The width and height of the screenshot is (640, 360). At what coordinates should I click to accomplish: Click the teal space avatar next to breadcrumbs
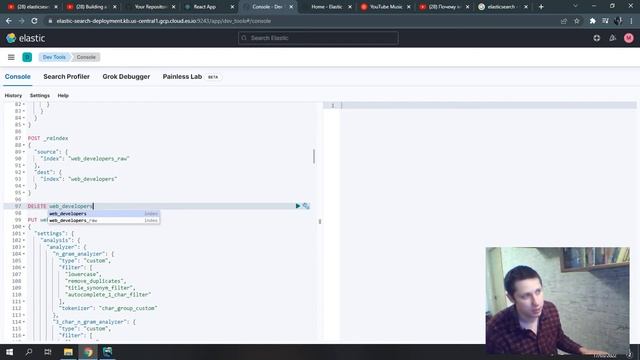(x=27, y=57)
